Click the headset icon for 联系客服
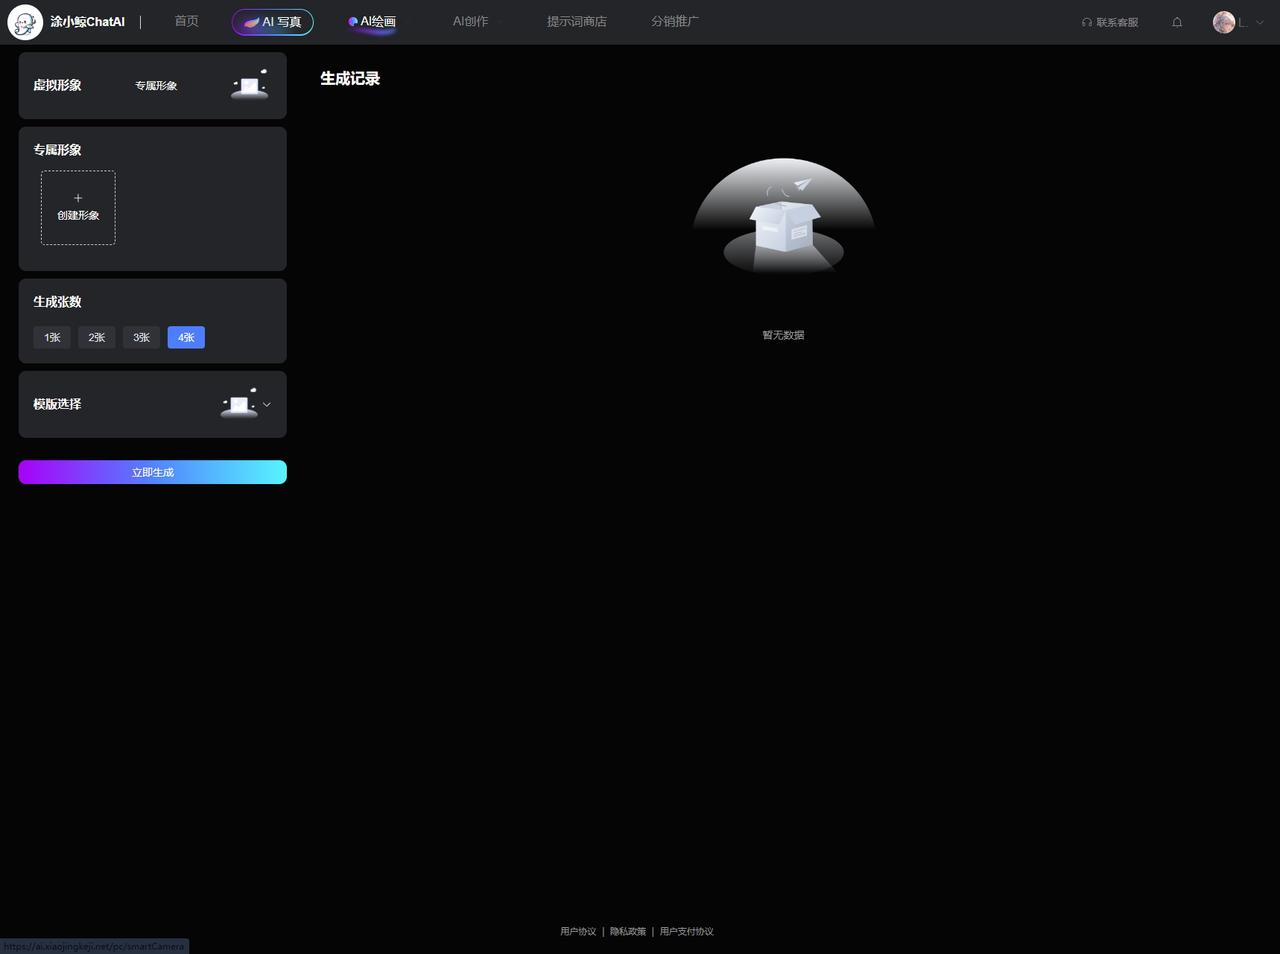This screenshot has height=954, width=1280. coord(1087,22)
